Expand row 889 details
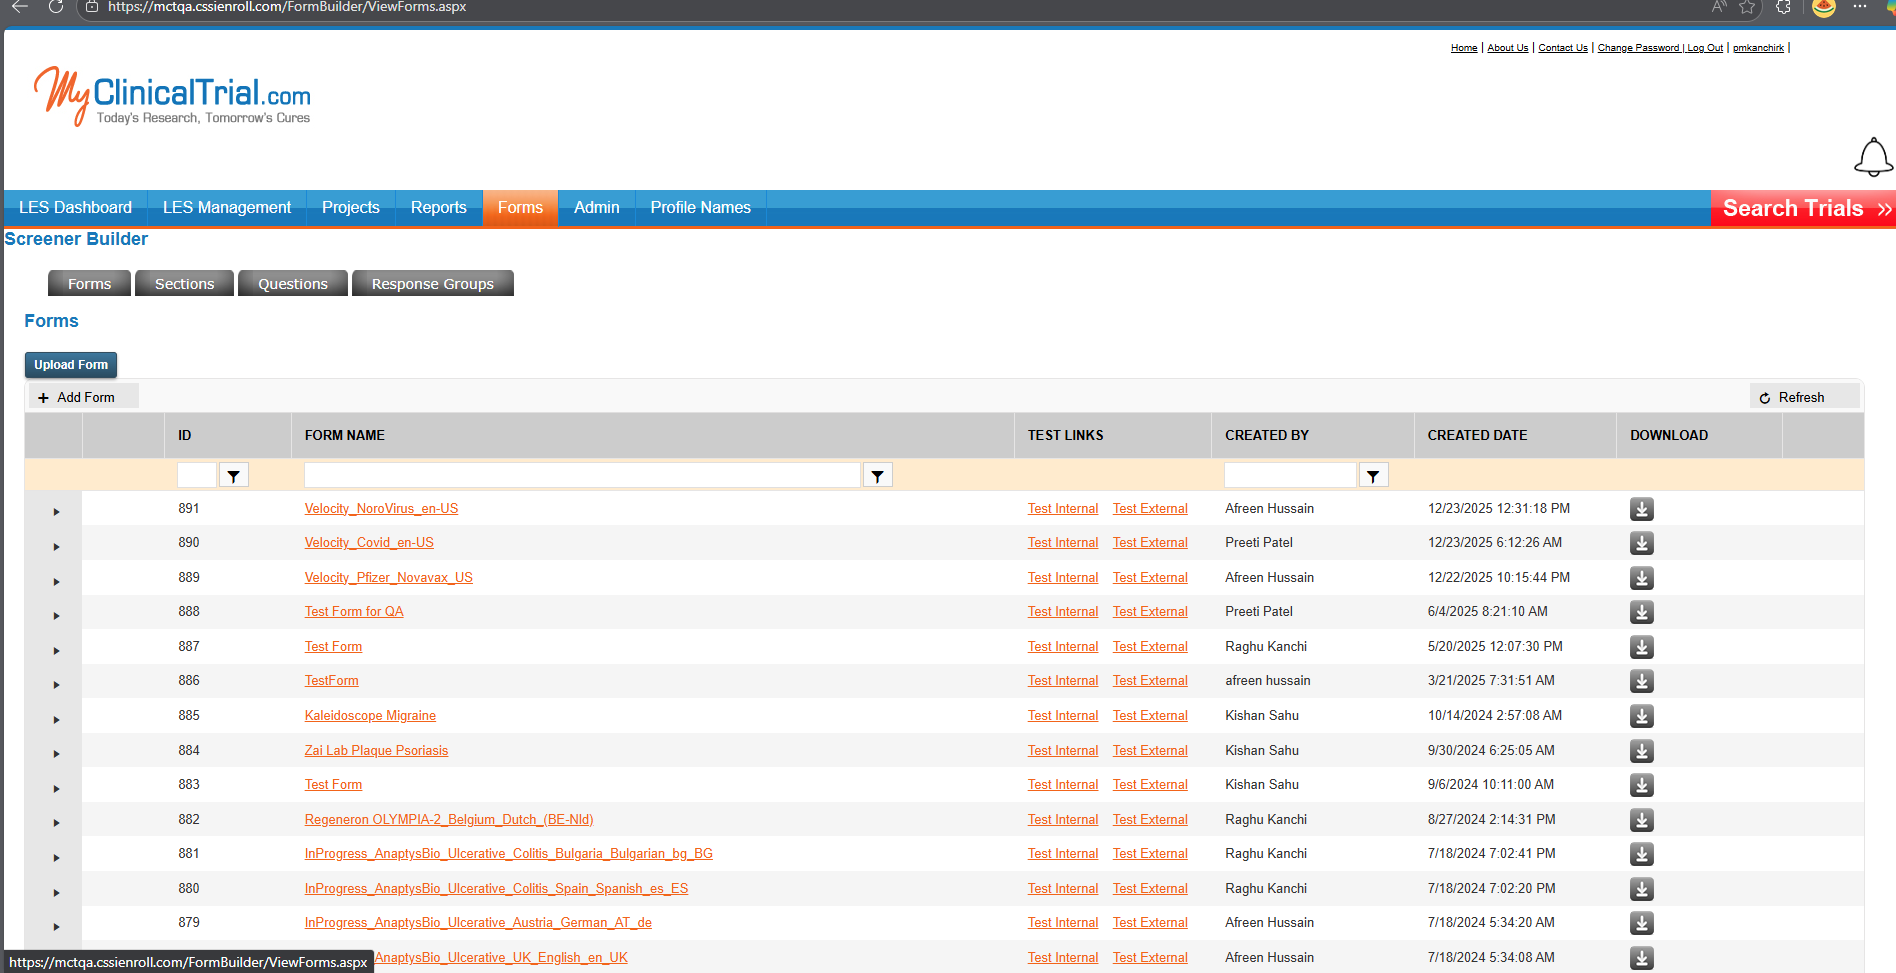The image size is (1896, 973). (x=56, y=582)
